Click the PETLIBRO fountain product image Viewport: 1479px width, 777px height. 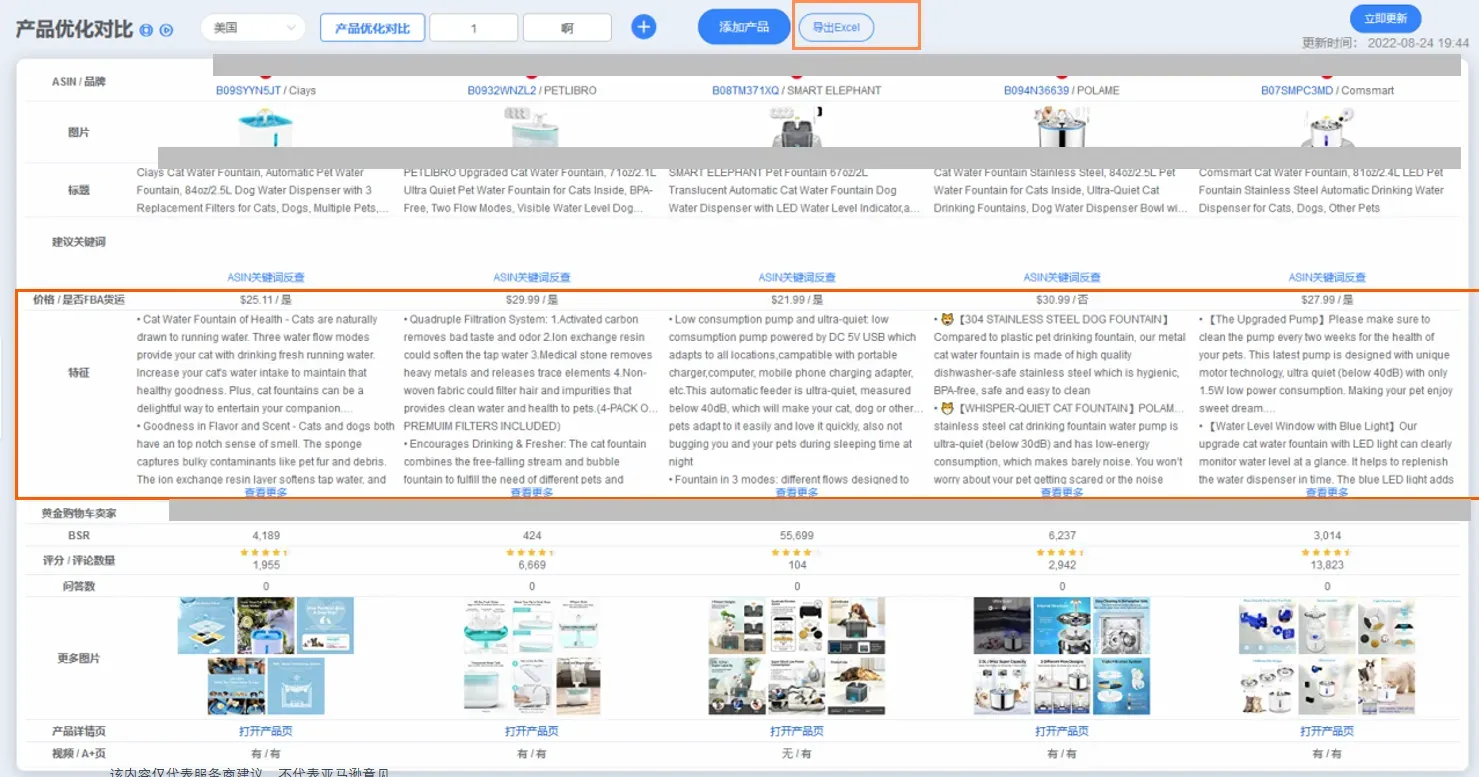(x=531, y=129)
